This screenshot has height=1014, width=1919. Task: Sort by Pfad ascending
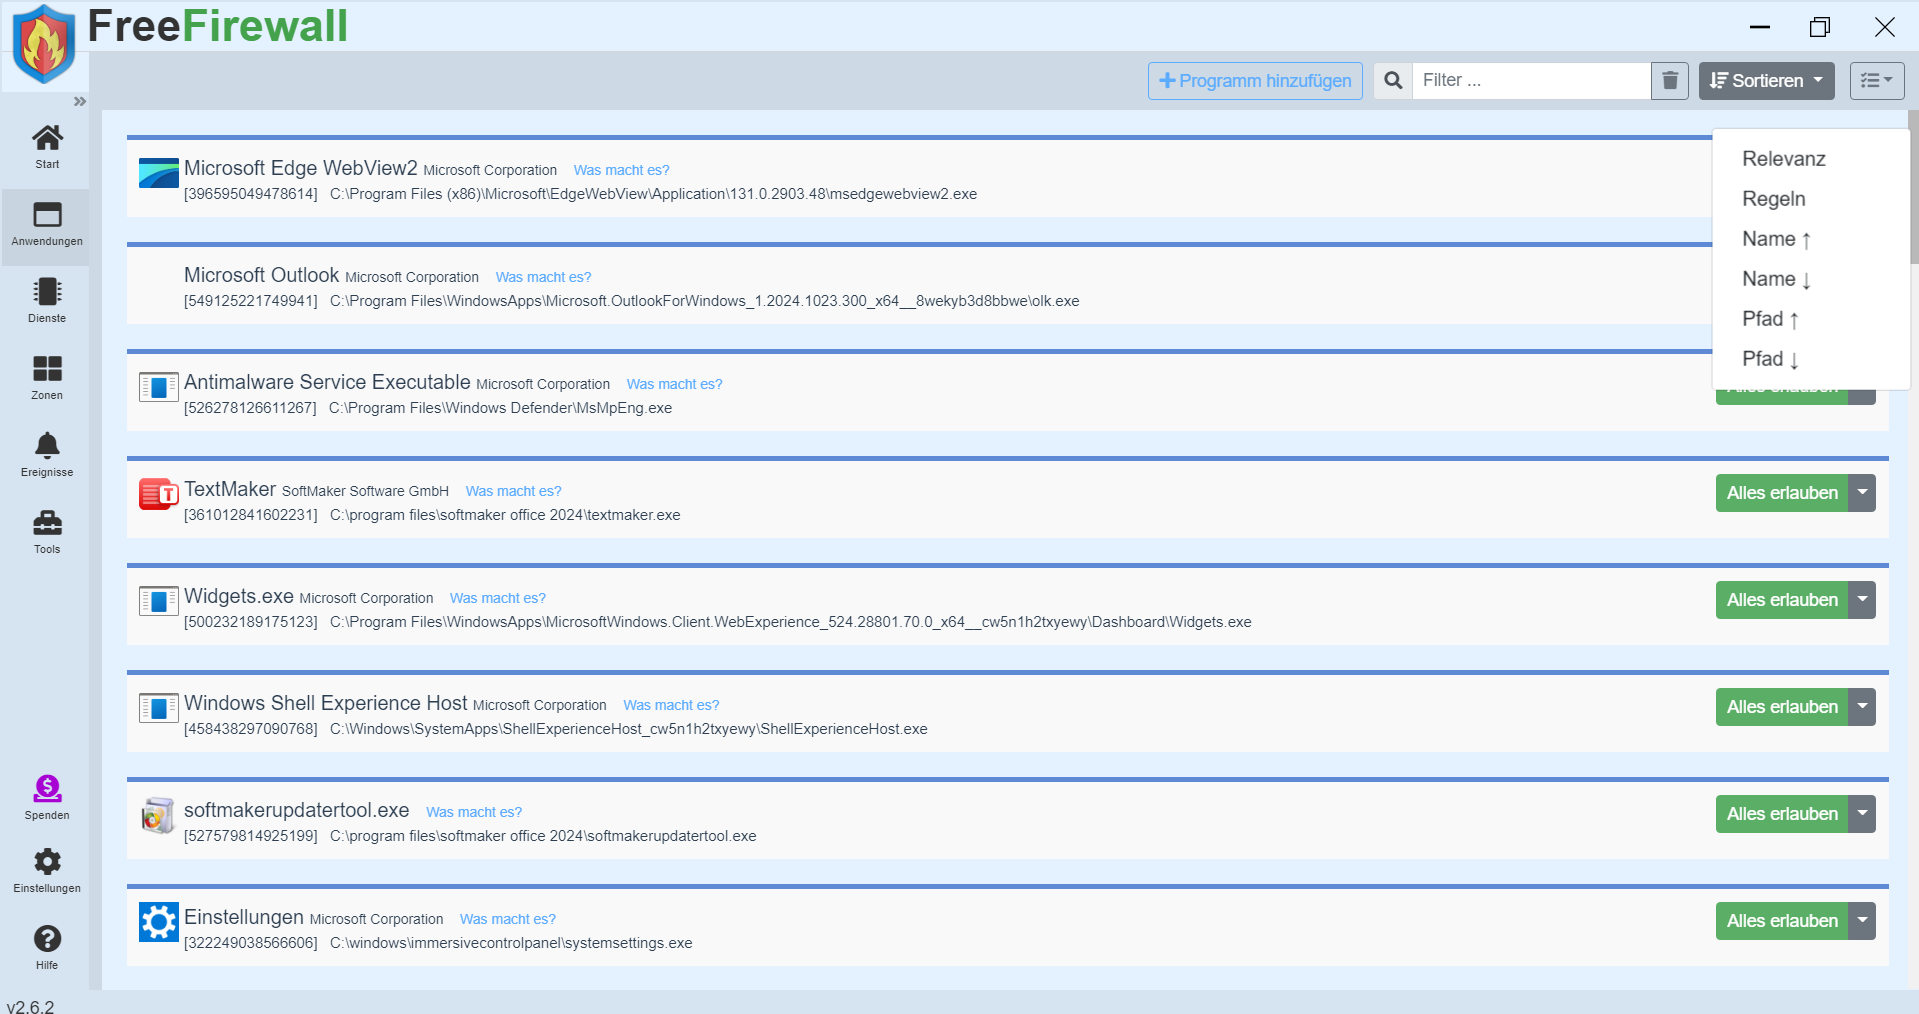pyautogui.click(x=1771, y=319)
